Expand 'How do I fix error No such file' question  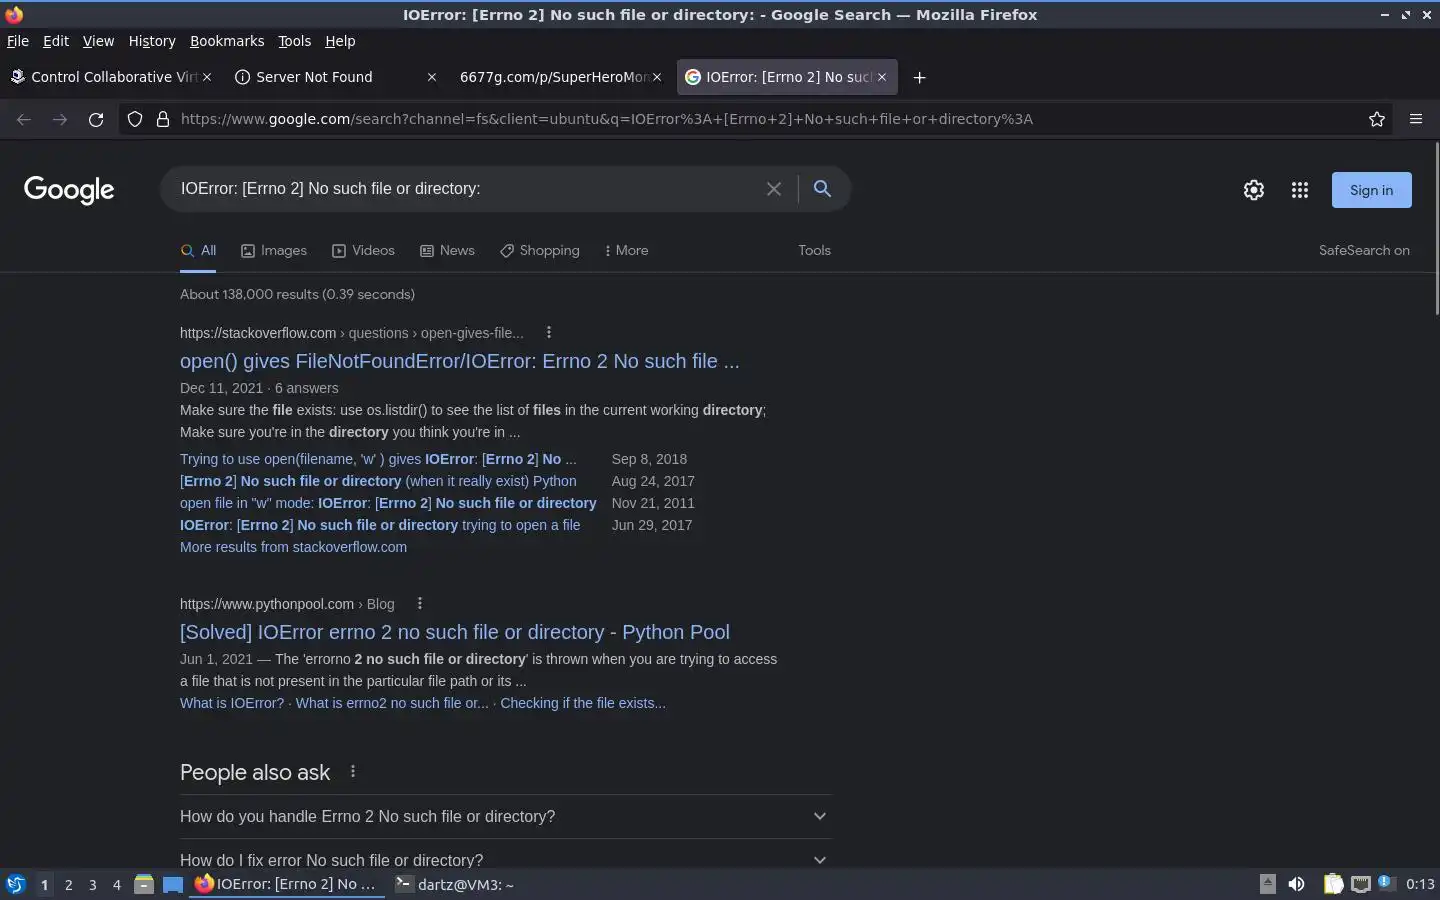coord(506,860)
